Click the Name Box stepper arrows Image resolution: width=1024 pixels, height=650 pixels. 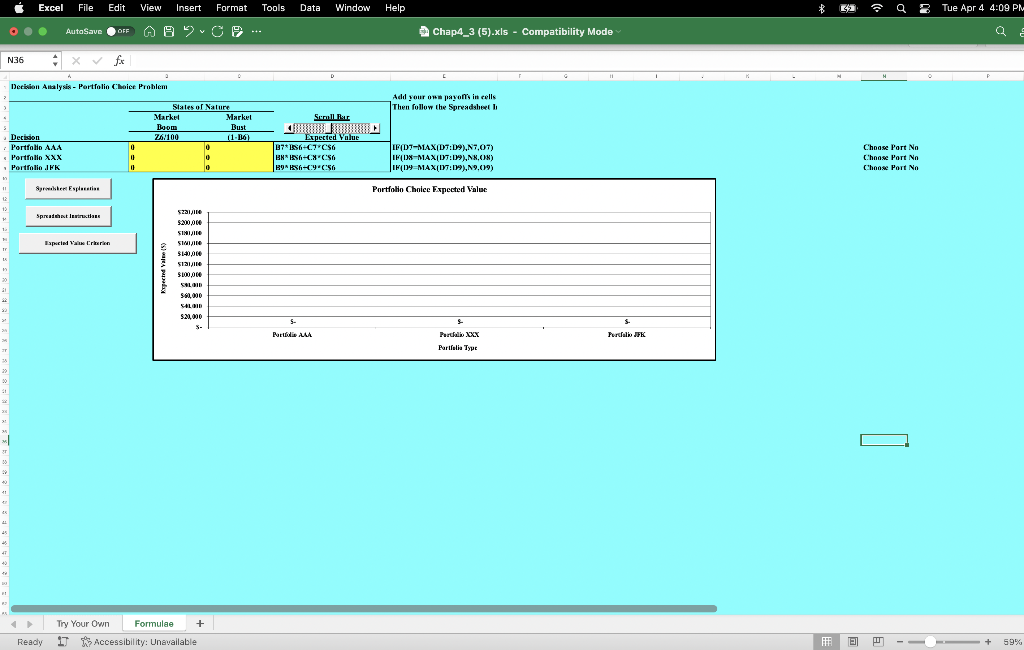[55, 60]
